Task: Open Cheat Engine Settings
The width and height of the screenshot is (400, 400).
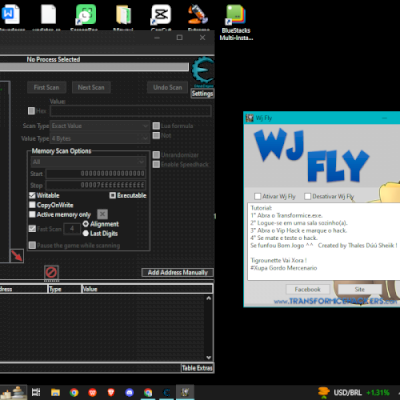Action: (202, 93)
